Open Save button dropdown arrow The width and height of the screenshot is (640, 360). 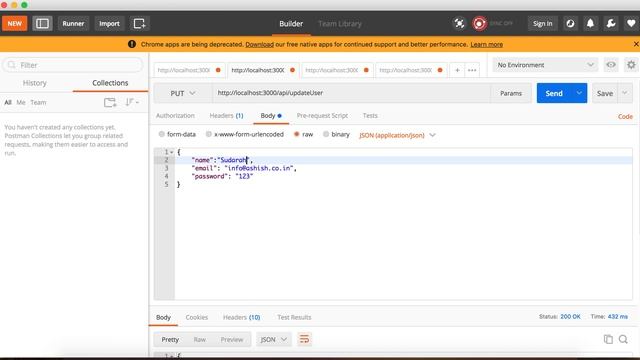coord(624,93)
